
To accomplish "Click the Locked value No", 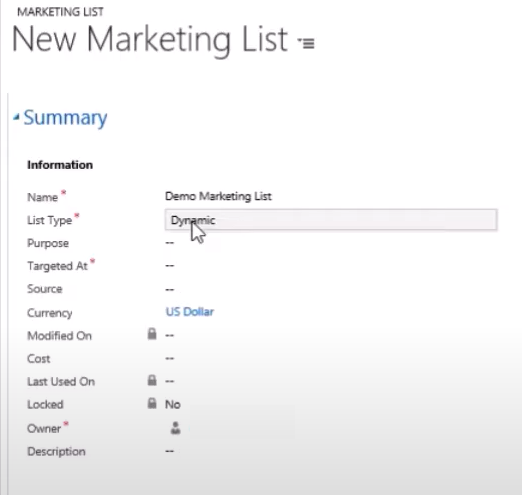I will (173, 404).
